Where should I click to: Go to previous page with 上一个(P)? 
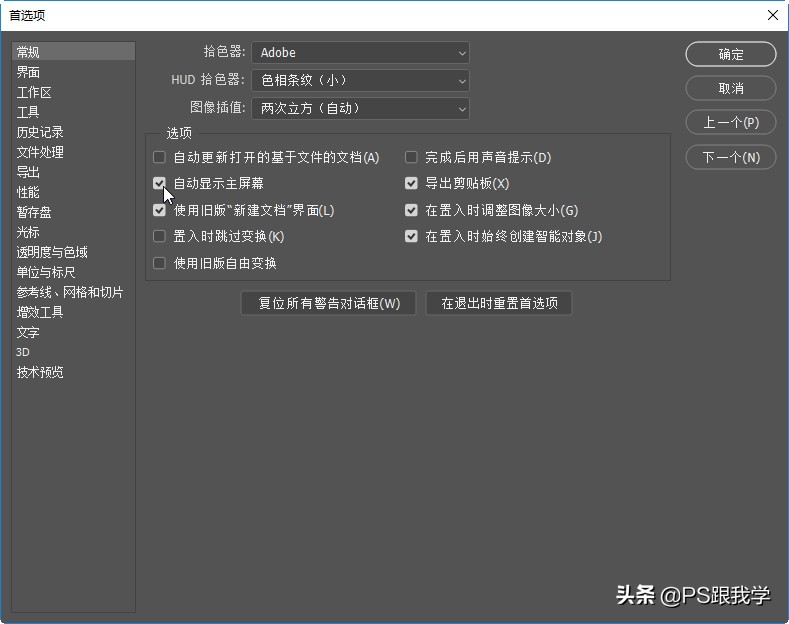coord(731,122)
